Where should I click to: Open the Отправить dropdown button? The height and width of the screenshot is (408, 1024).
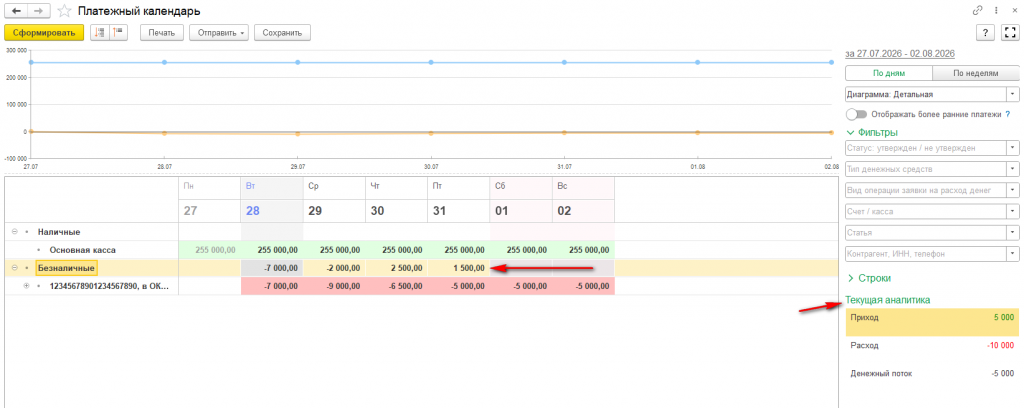coord(219,33)
